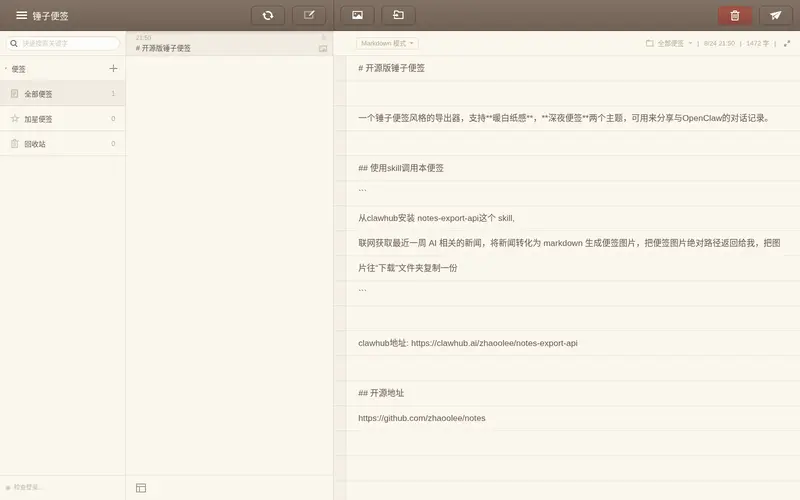The image size is (800, 500).
Task: Collapse the 便签 section in sidebar
Action: click(6, 68)
